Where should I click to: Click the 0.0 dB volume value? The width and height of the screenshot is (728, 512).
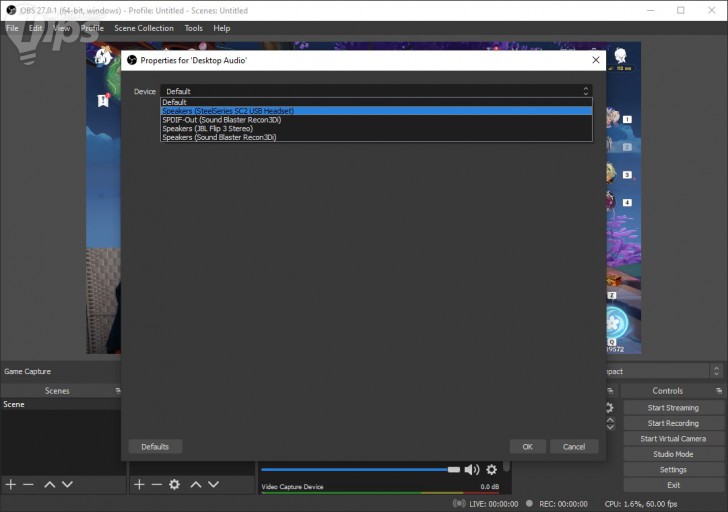pyautogui.click(x=489, y=486)
